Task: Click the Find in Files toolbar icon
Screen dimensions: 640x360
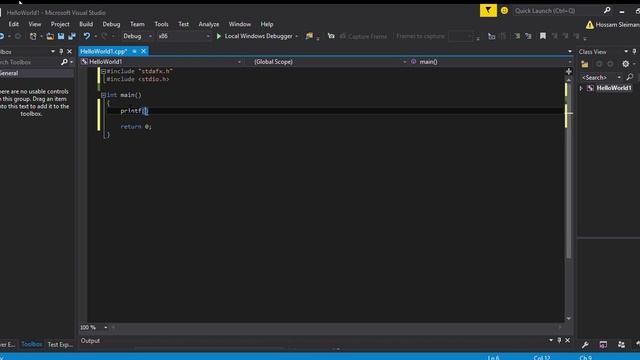Action: point(309,36)
